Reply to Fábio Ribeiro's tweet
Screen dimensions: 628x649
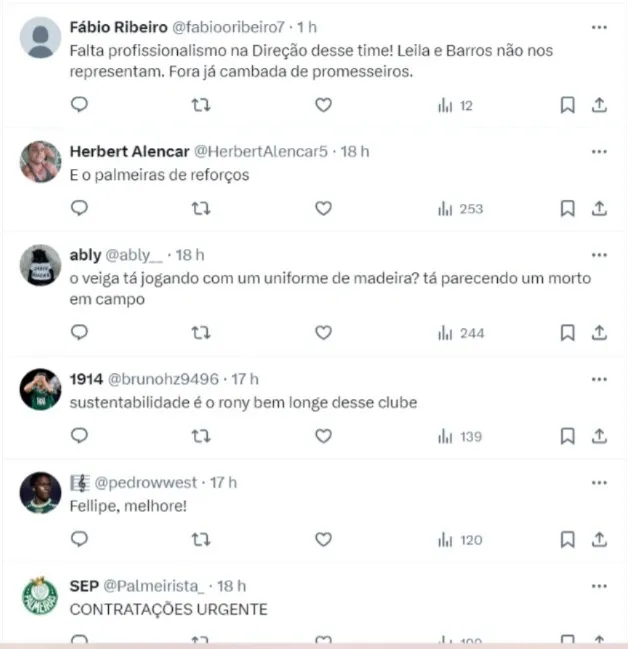tap(80, 104)
